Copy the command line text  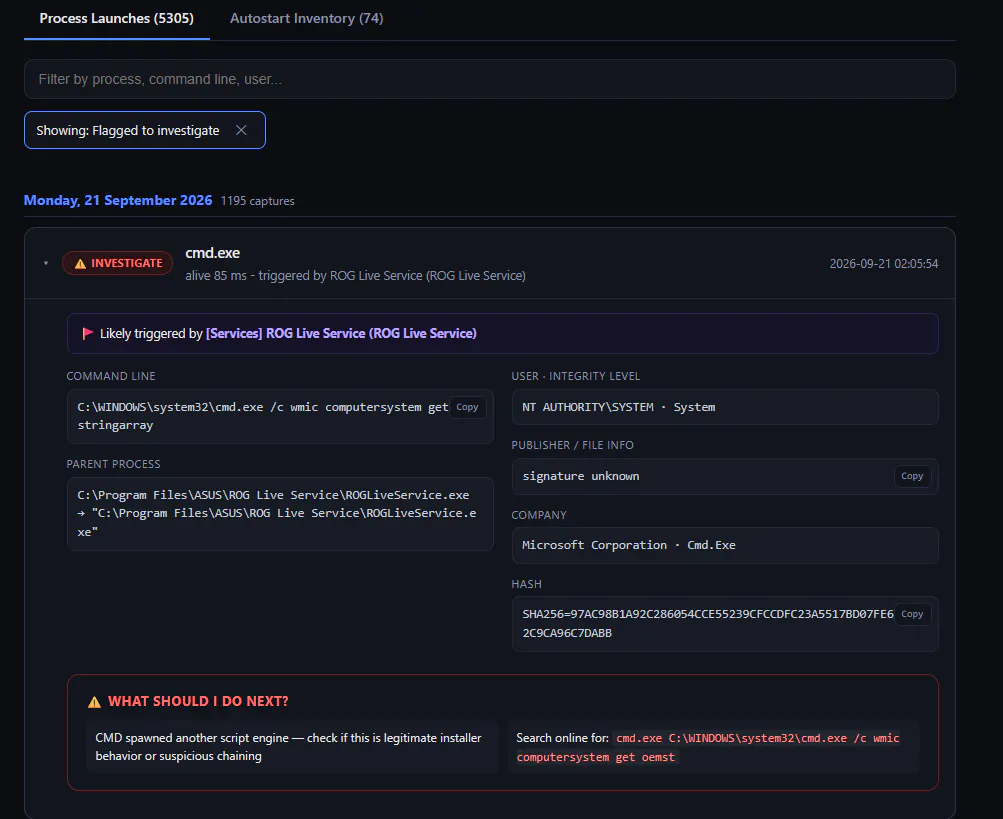pyautogui.click(x=467, y=407)
